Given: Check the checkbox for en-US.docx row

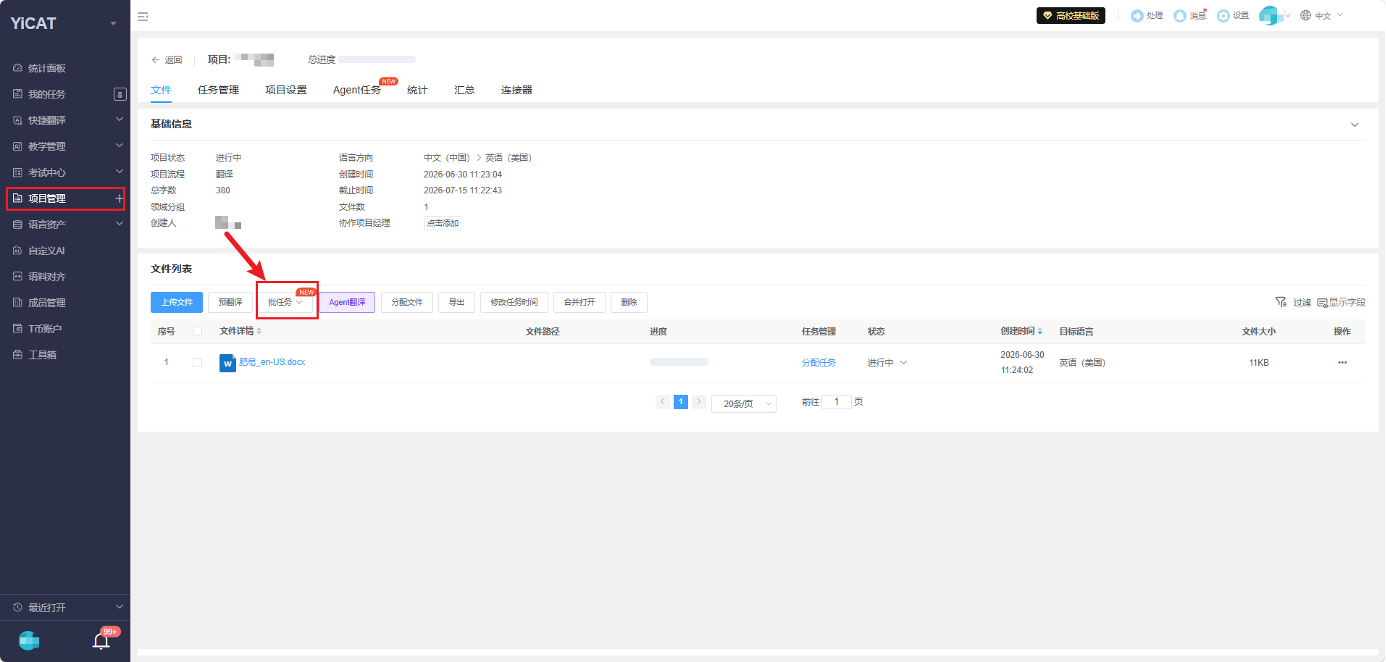Looking at the screenshot, I should 197,362.
